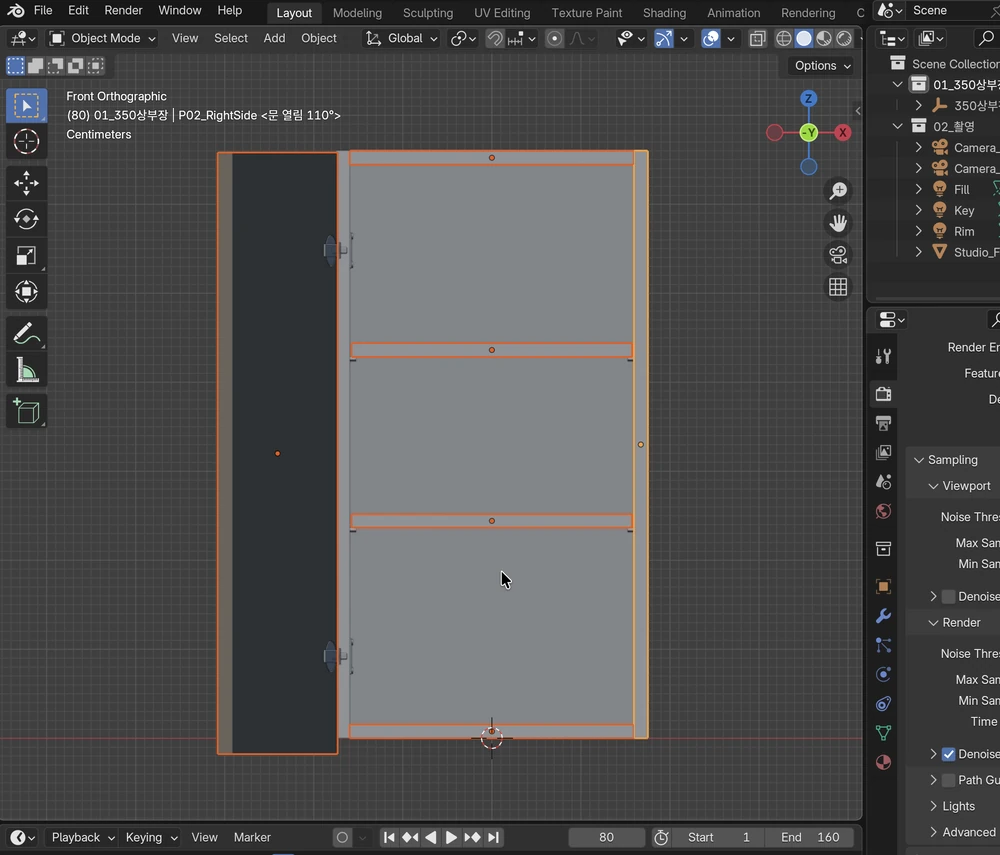Screen dimensions: 1000x855
Task: Toggle the camera view icon
Action: 838,255
